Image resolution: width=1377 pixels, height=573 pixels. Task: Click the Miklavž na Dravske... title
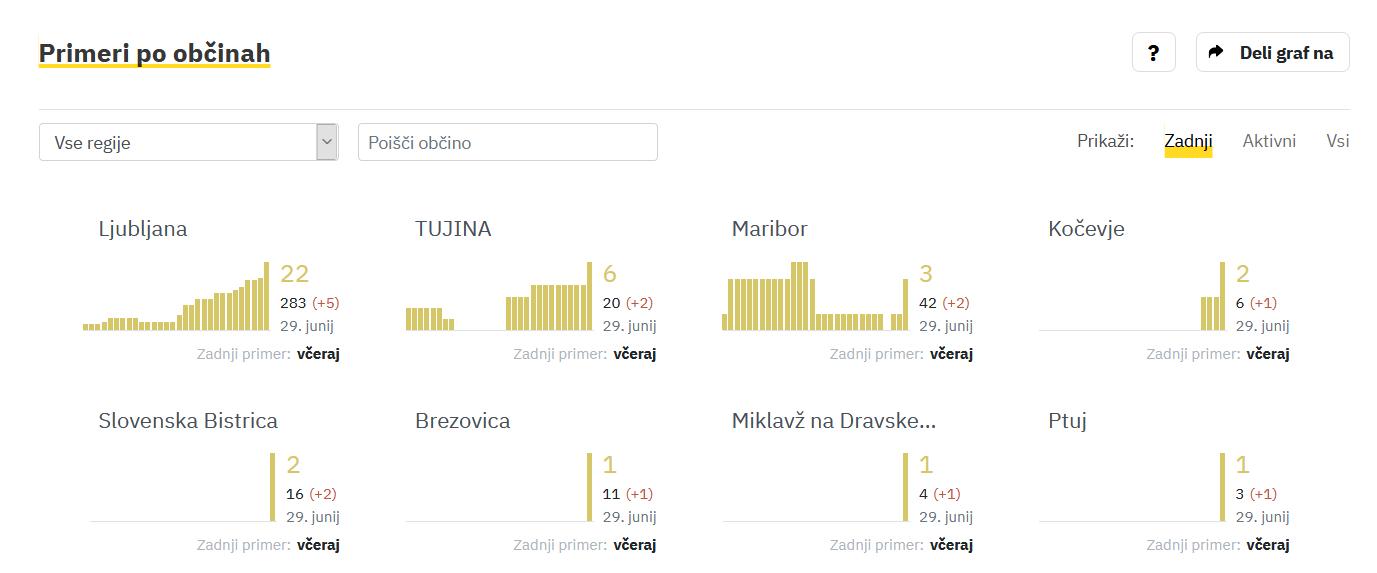[833, 421]
